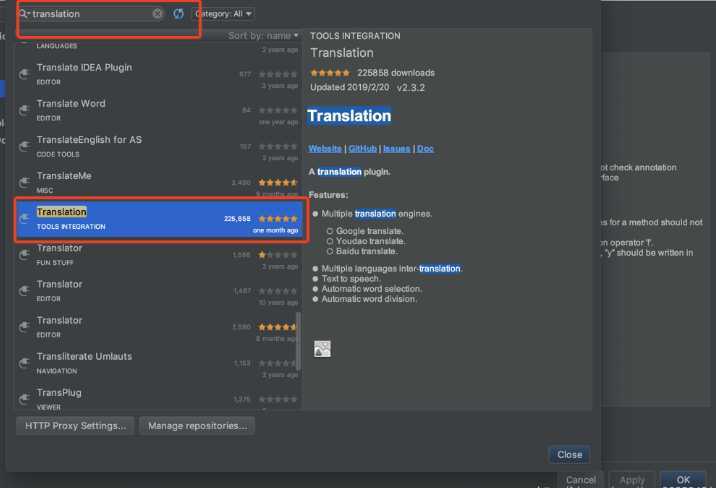This screenshot has height=488, width=716.
Task: Select the Translate IDEA Plugin row
Action: point(158,74)
